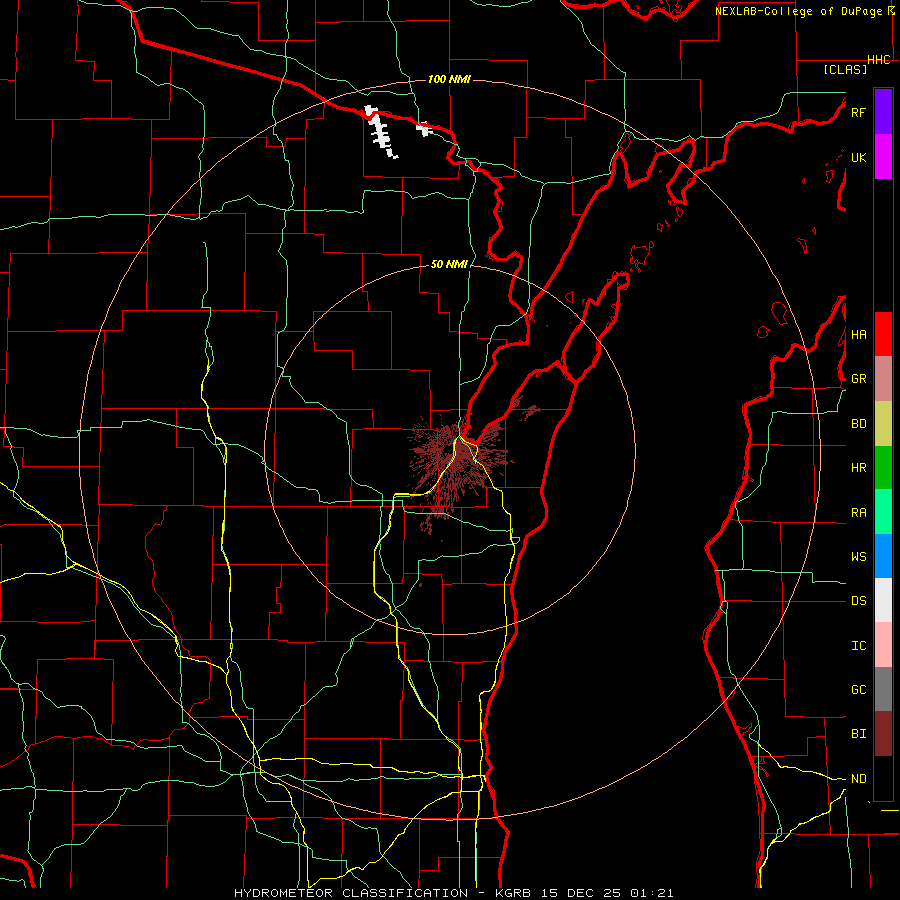This screenshot has width=900, height=900.
Task: Click the 'GC' legend label
Action: [859, 690]
